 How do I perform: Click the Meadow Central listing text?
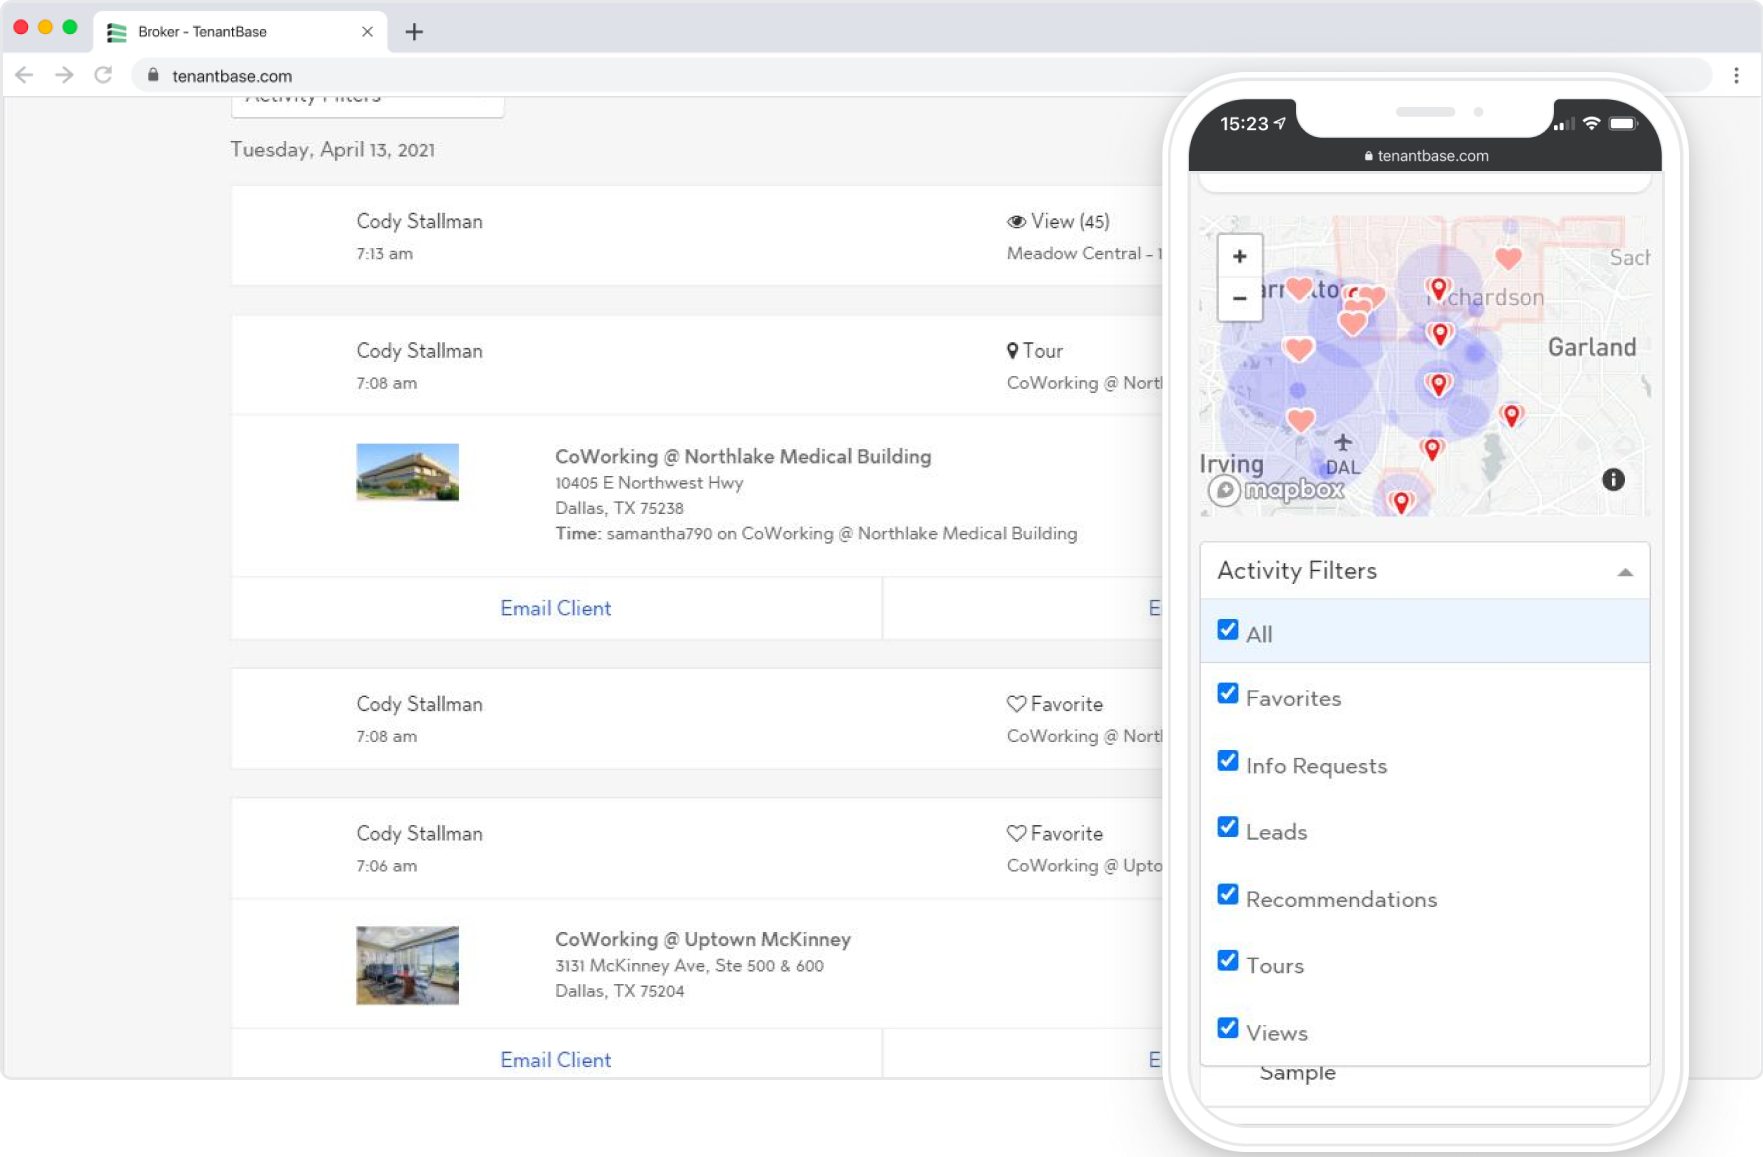tap(1084, 254)
